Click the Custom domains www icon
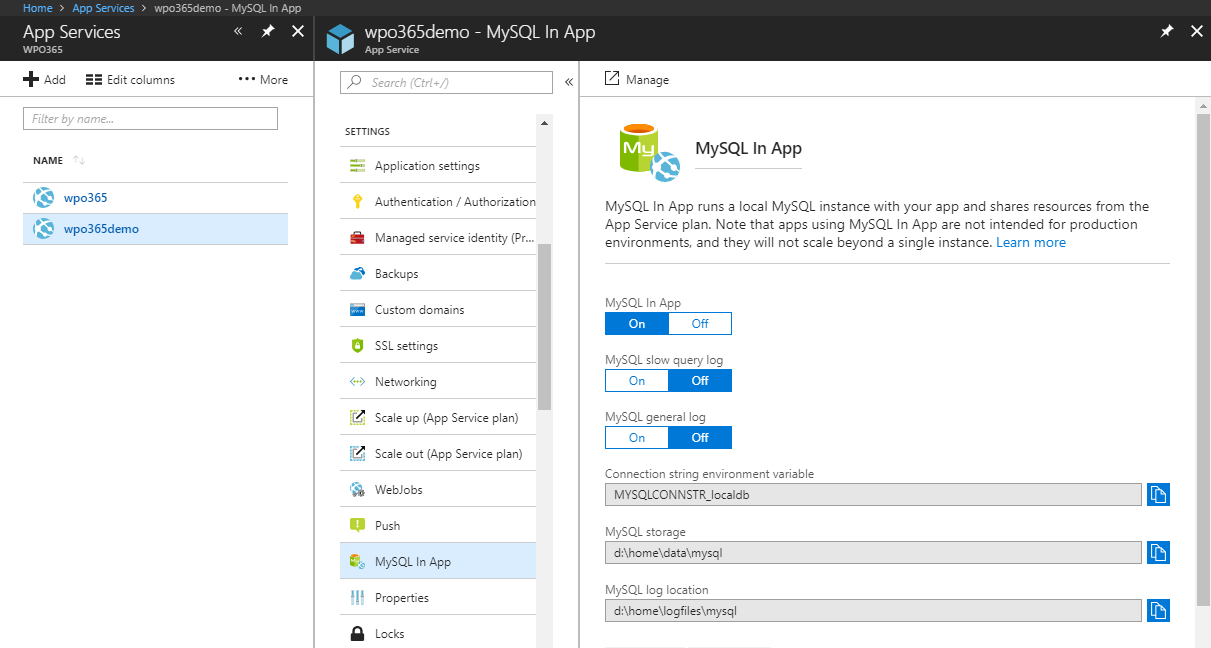This screenshot has height=648, width=1211. tap(357, 310)
